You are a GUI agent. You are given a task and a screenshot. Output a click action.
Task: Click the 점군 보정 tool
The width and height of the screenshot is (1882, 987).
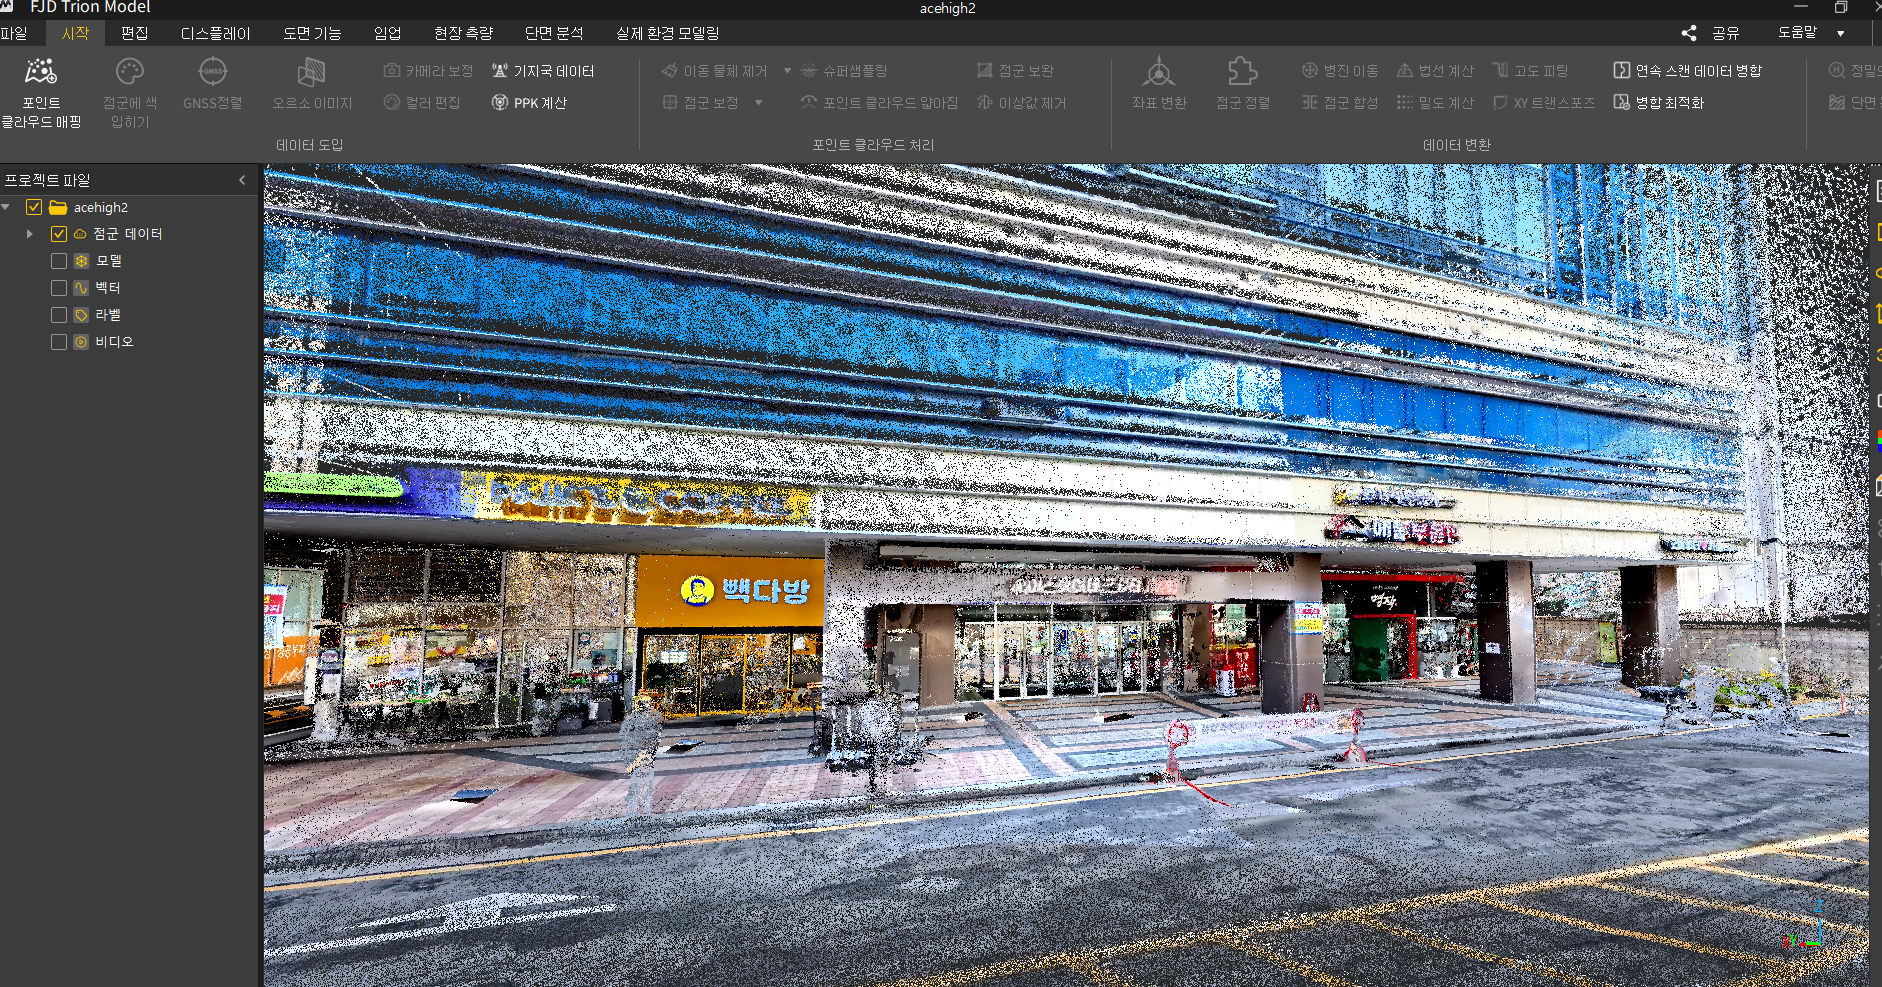coord(700,103)
